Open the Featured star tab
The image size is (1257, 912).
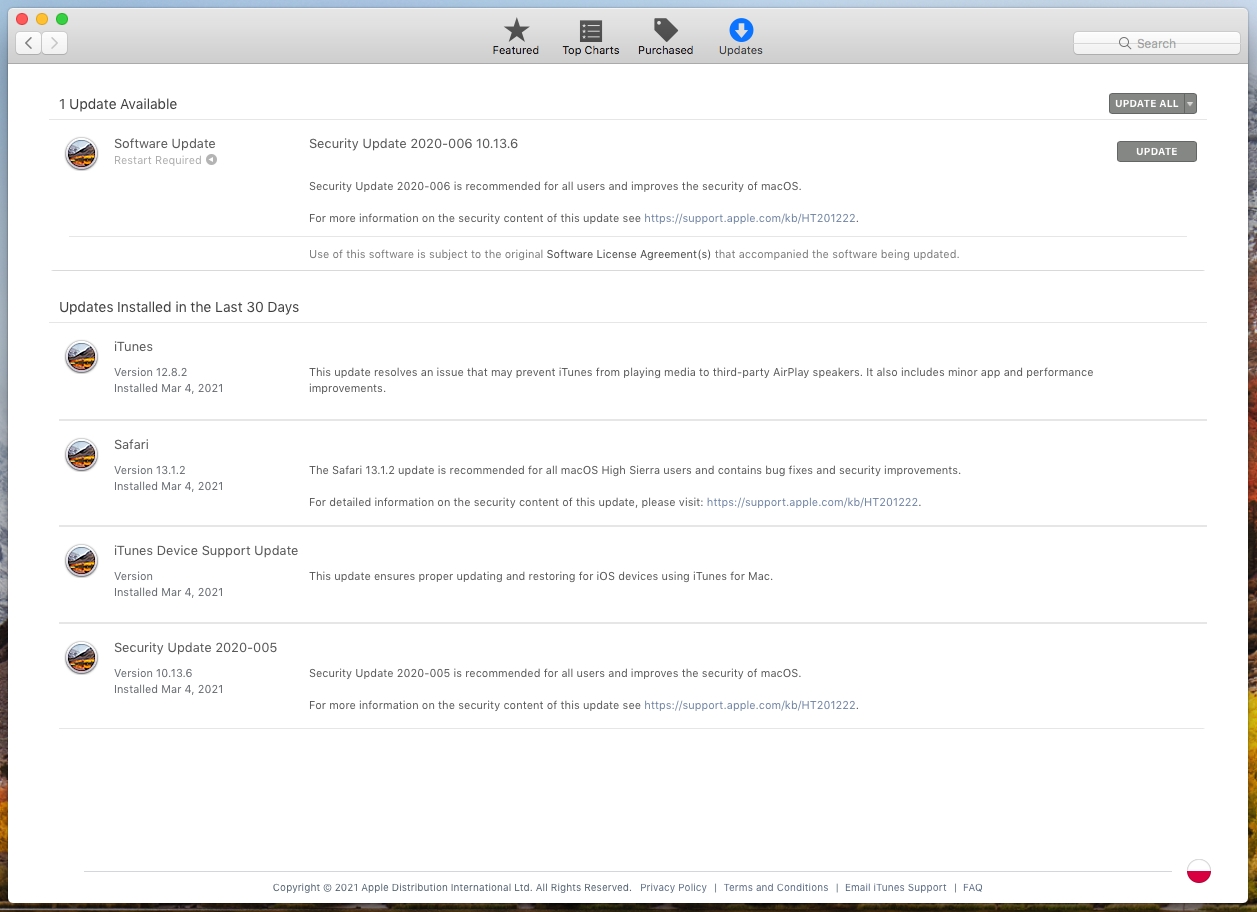coord(516,37)
